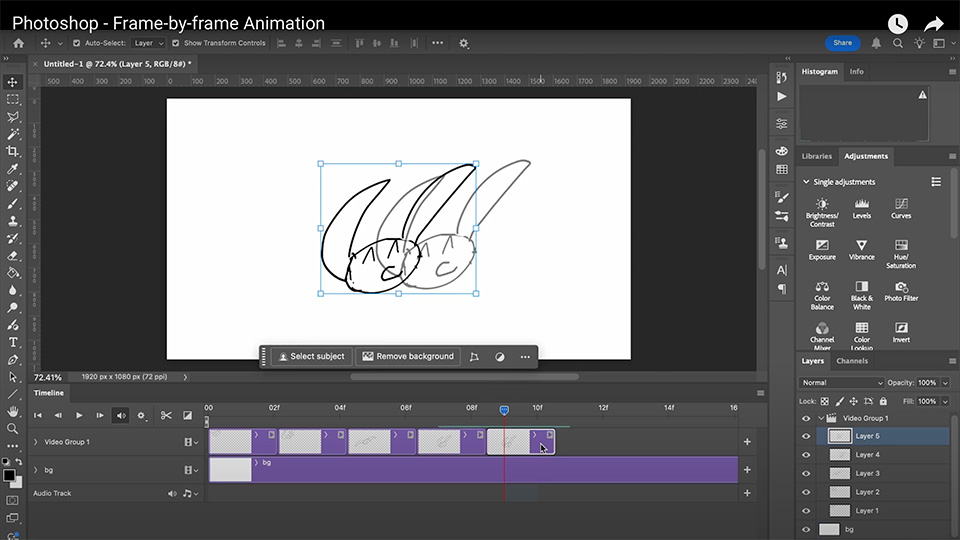The height and width of the screenshot is (540, 960).
Task: Switch to the Libraries tab
Action: 816,156
